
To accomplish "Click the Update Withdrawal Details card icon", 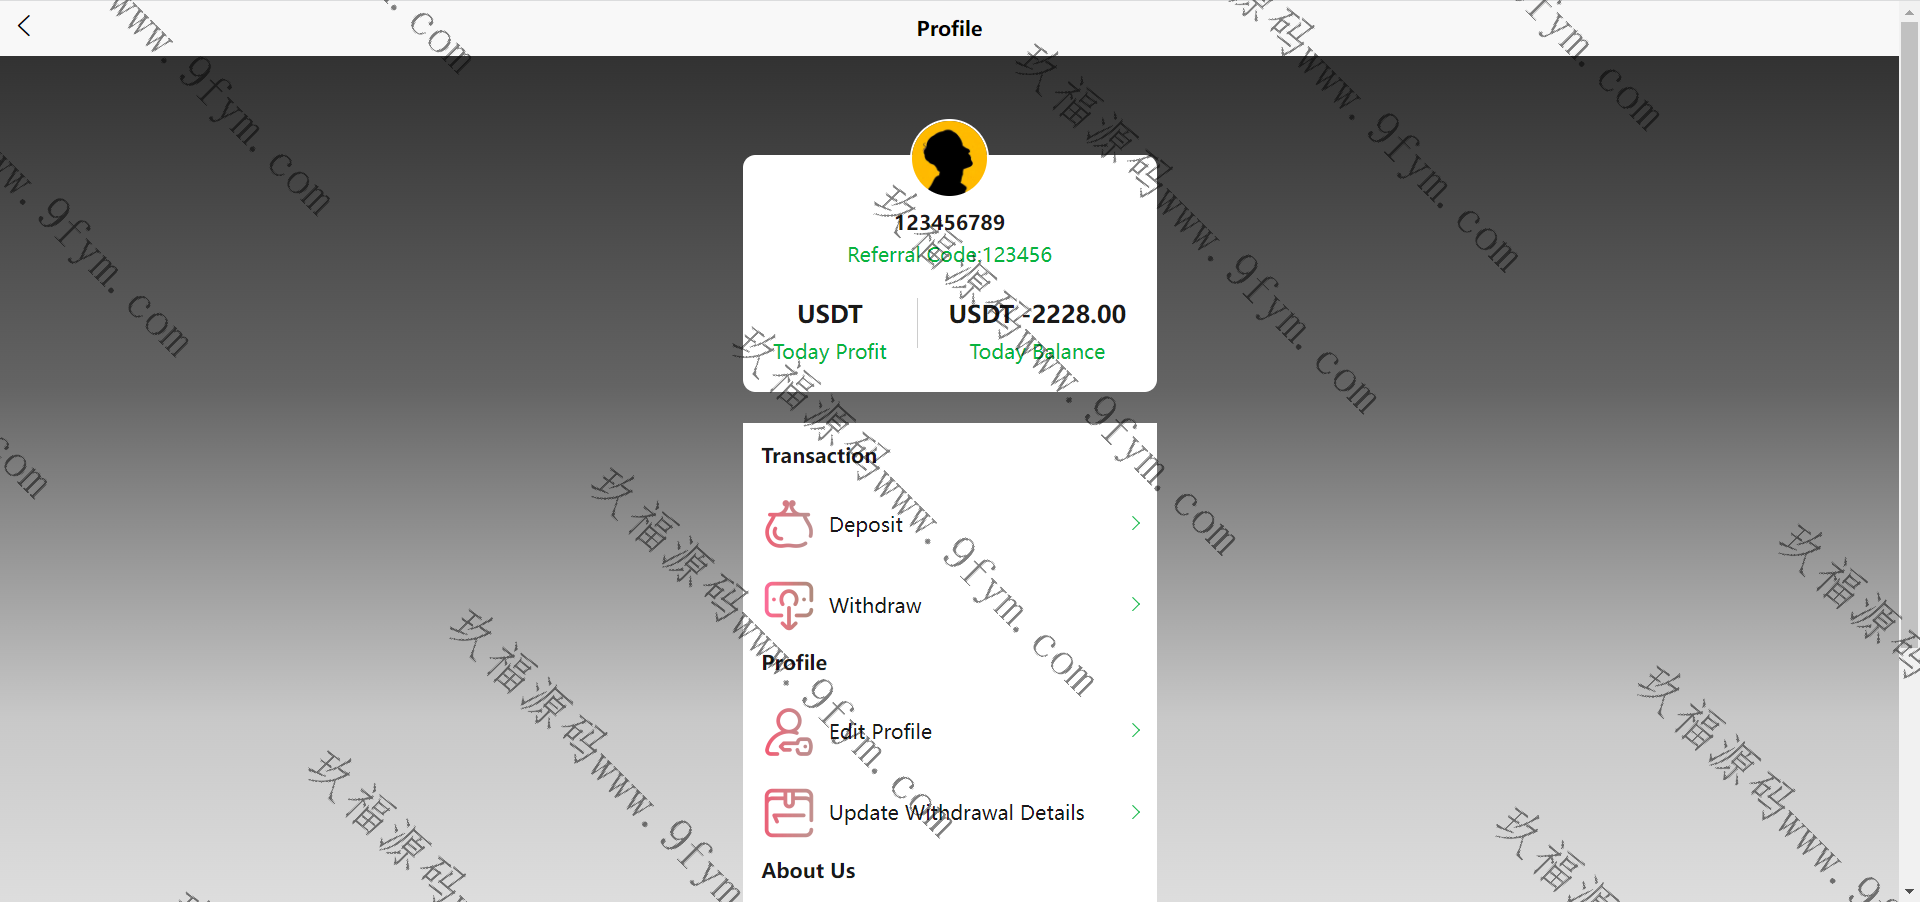I will pyautogui.click(x=789, y=812).
